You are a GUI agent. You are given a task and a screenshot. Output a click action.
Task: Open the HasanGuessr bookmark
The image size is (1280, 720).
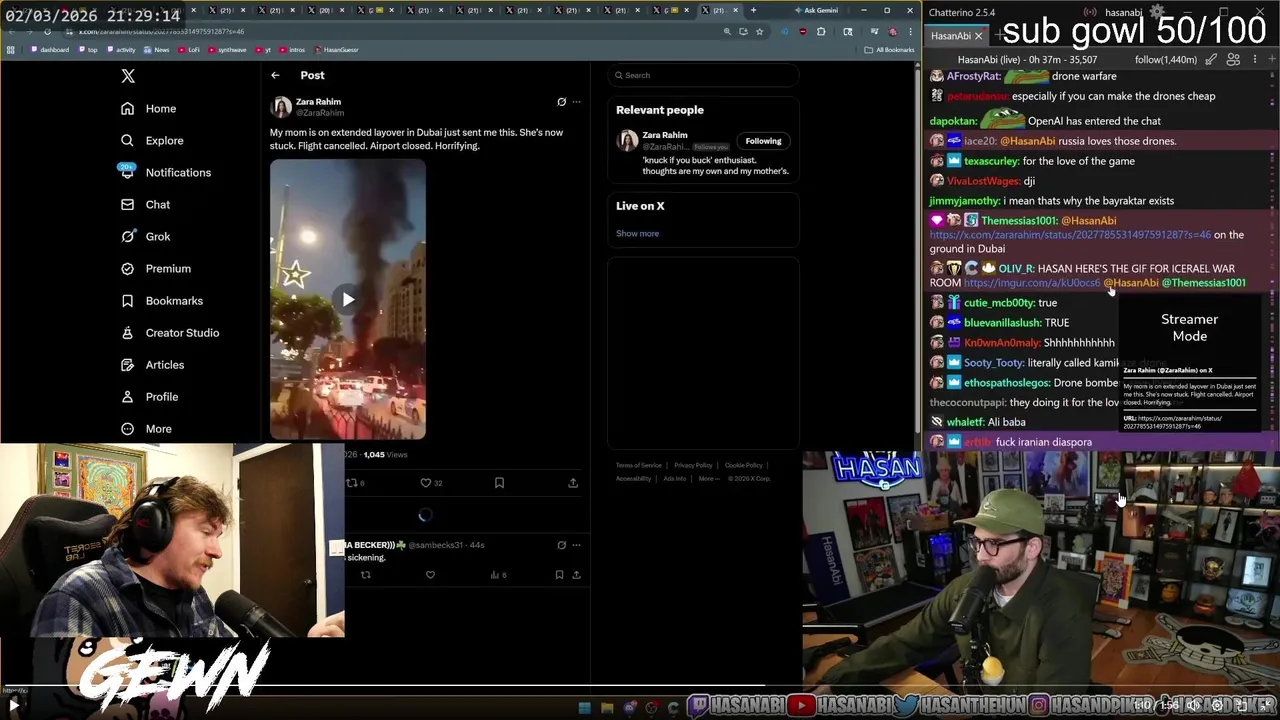(335, 49)
